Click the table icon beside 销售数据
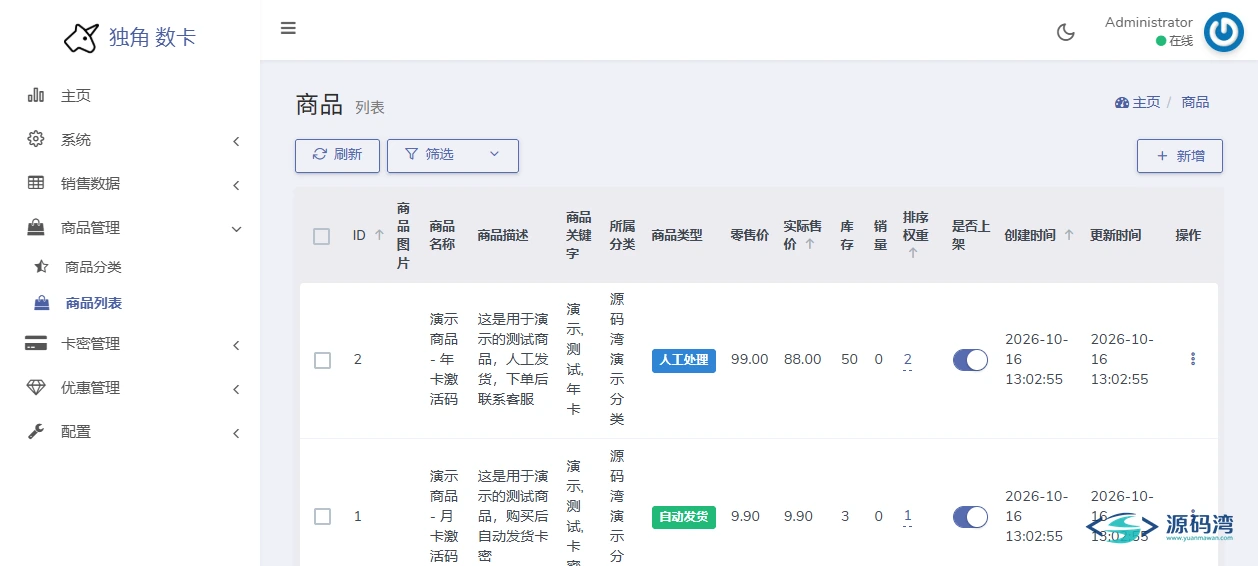The height and width of the screenshot is (566, 1258). click(x=36, y=183)
